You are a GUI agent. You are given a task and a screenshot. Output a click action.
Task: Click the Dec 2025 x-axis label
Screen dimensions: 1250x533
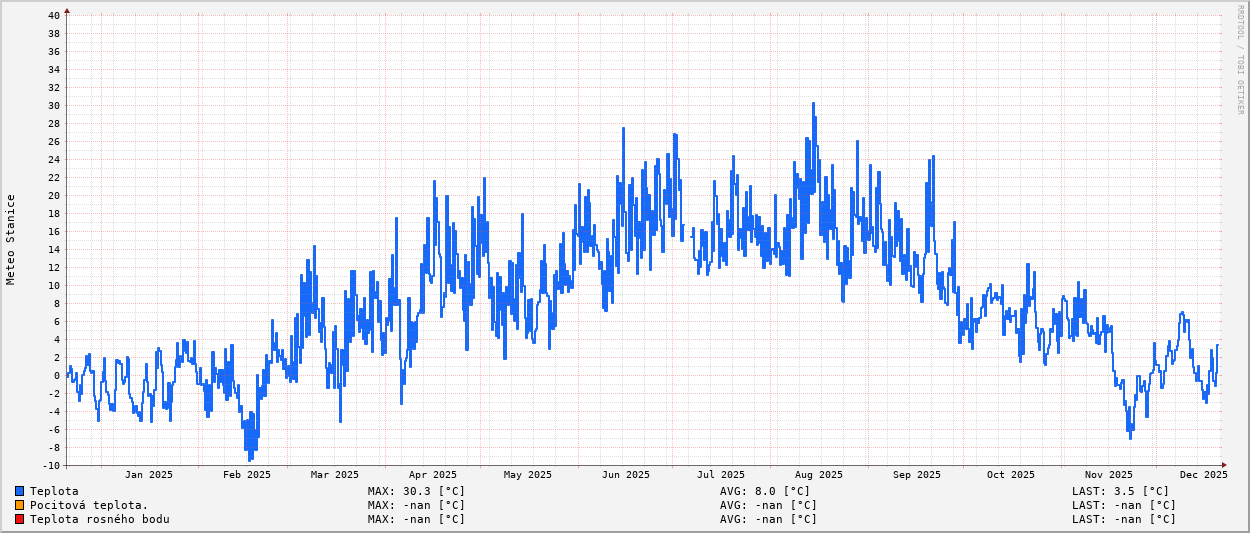click(1202, 475)
